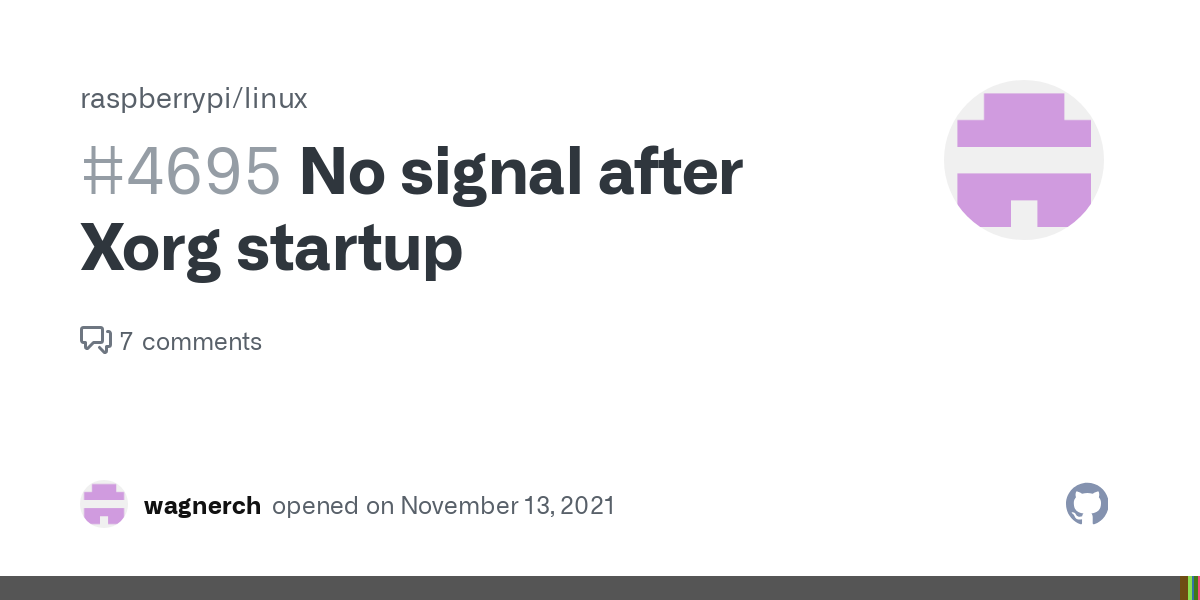Open the wagnerch username link
1200x600 pixels.
[202, 506]
